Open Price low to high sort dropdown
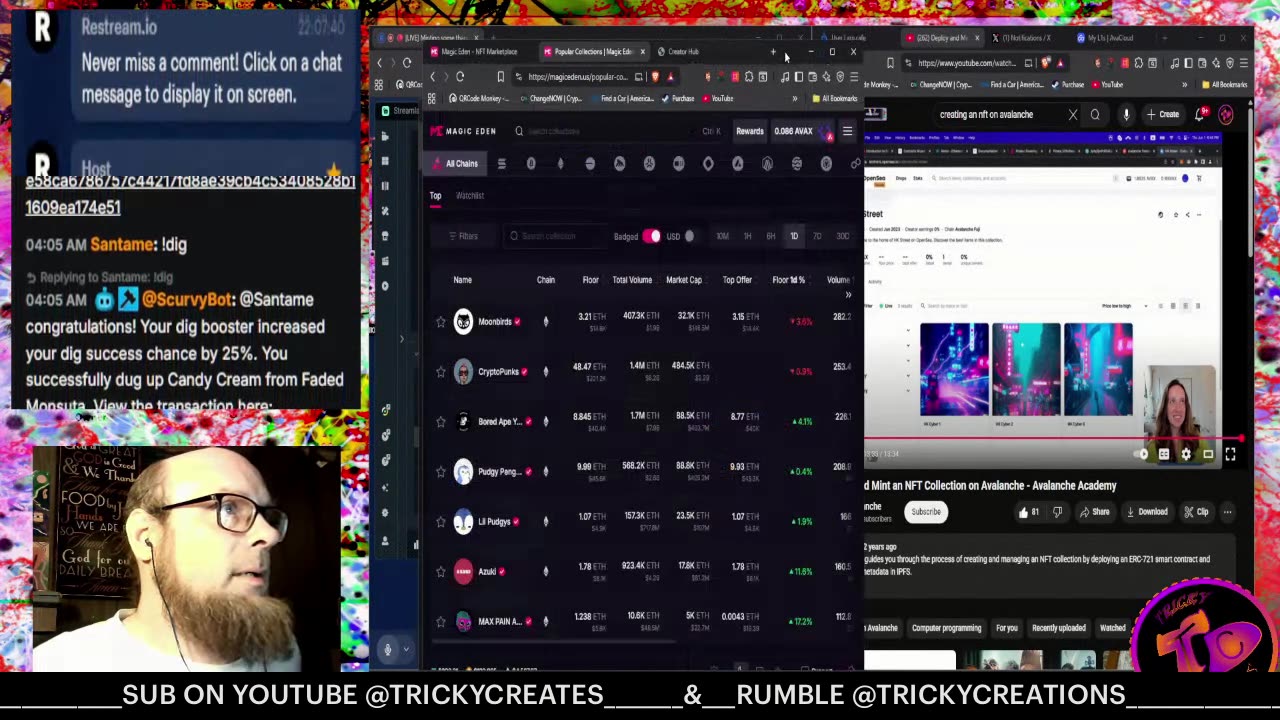1280x720 pixels. coord(1123,306)
